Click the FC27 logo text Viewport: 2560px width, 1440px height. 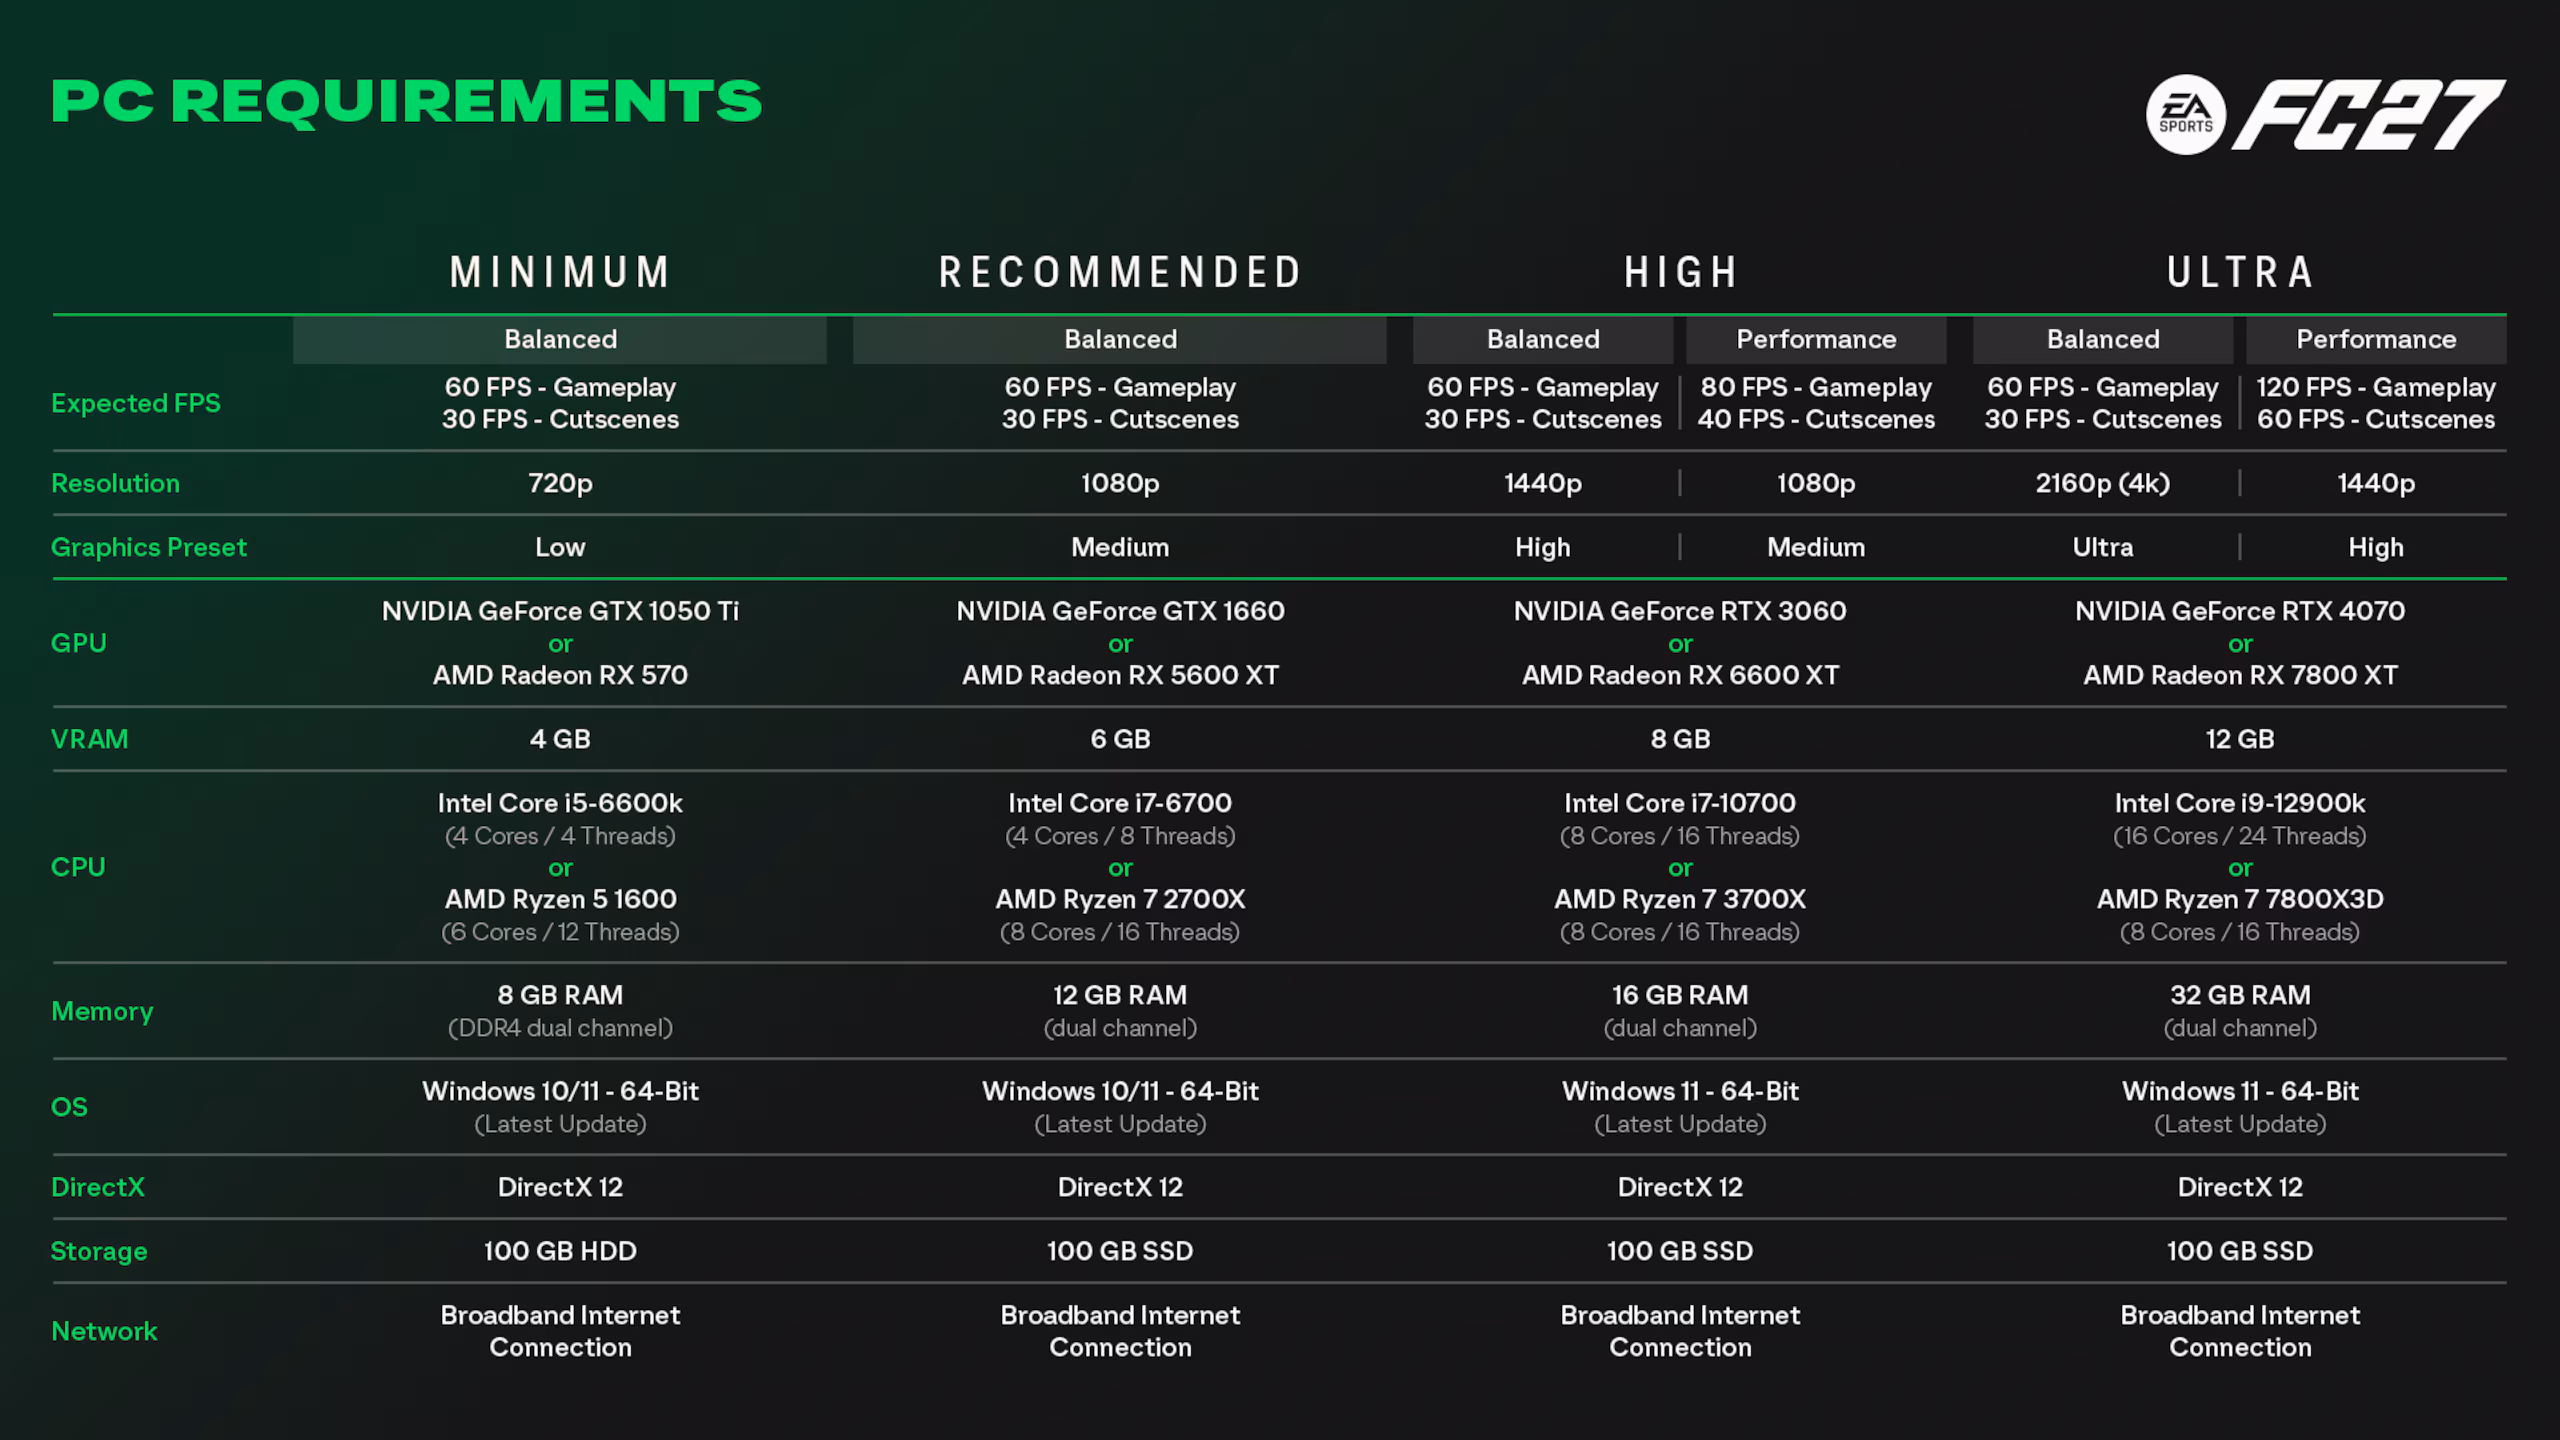point(2369,115)
